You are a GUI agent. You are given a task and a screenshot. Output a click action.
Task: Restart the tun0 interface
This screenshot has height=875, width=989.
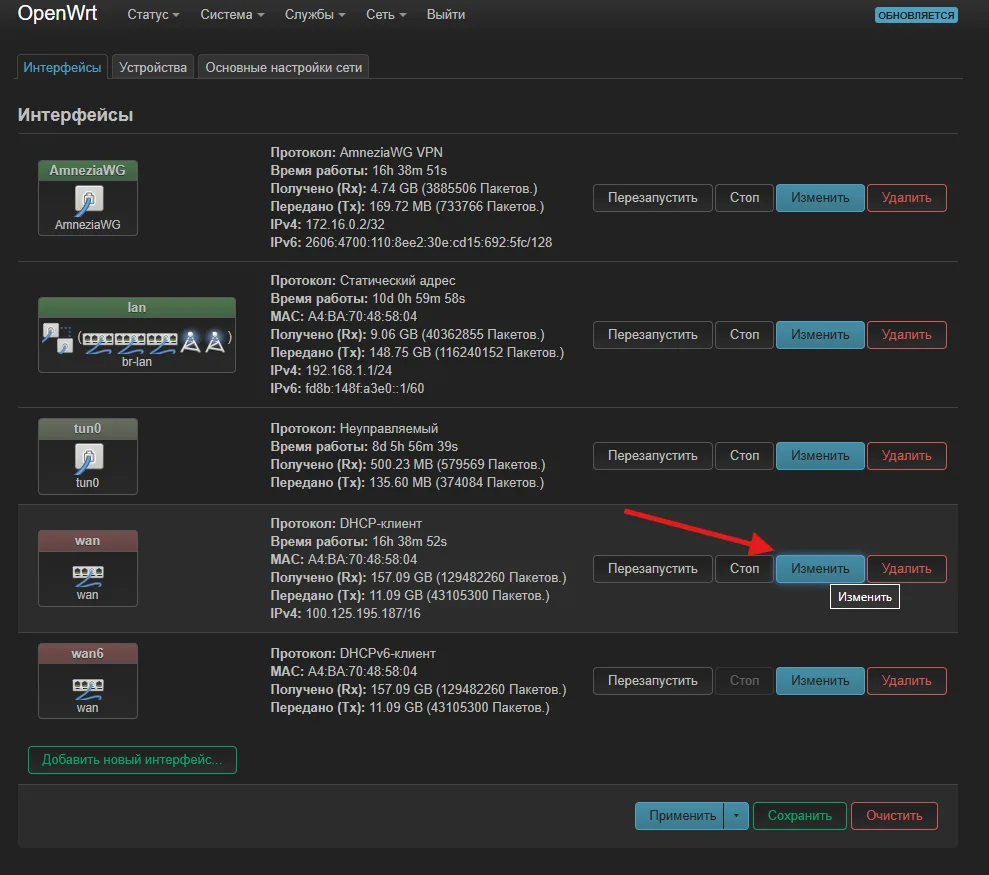click(652, 456)
